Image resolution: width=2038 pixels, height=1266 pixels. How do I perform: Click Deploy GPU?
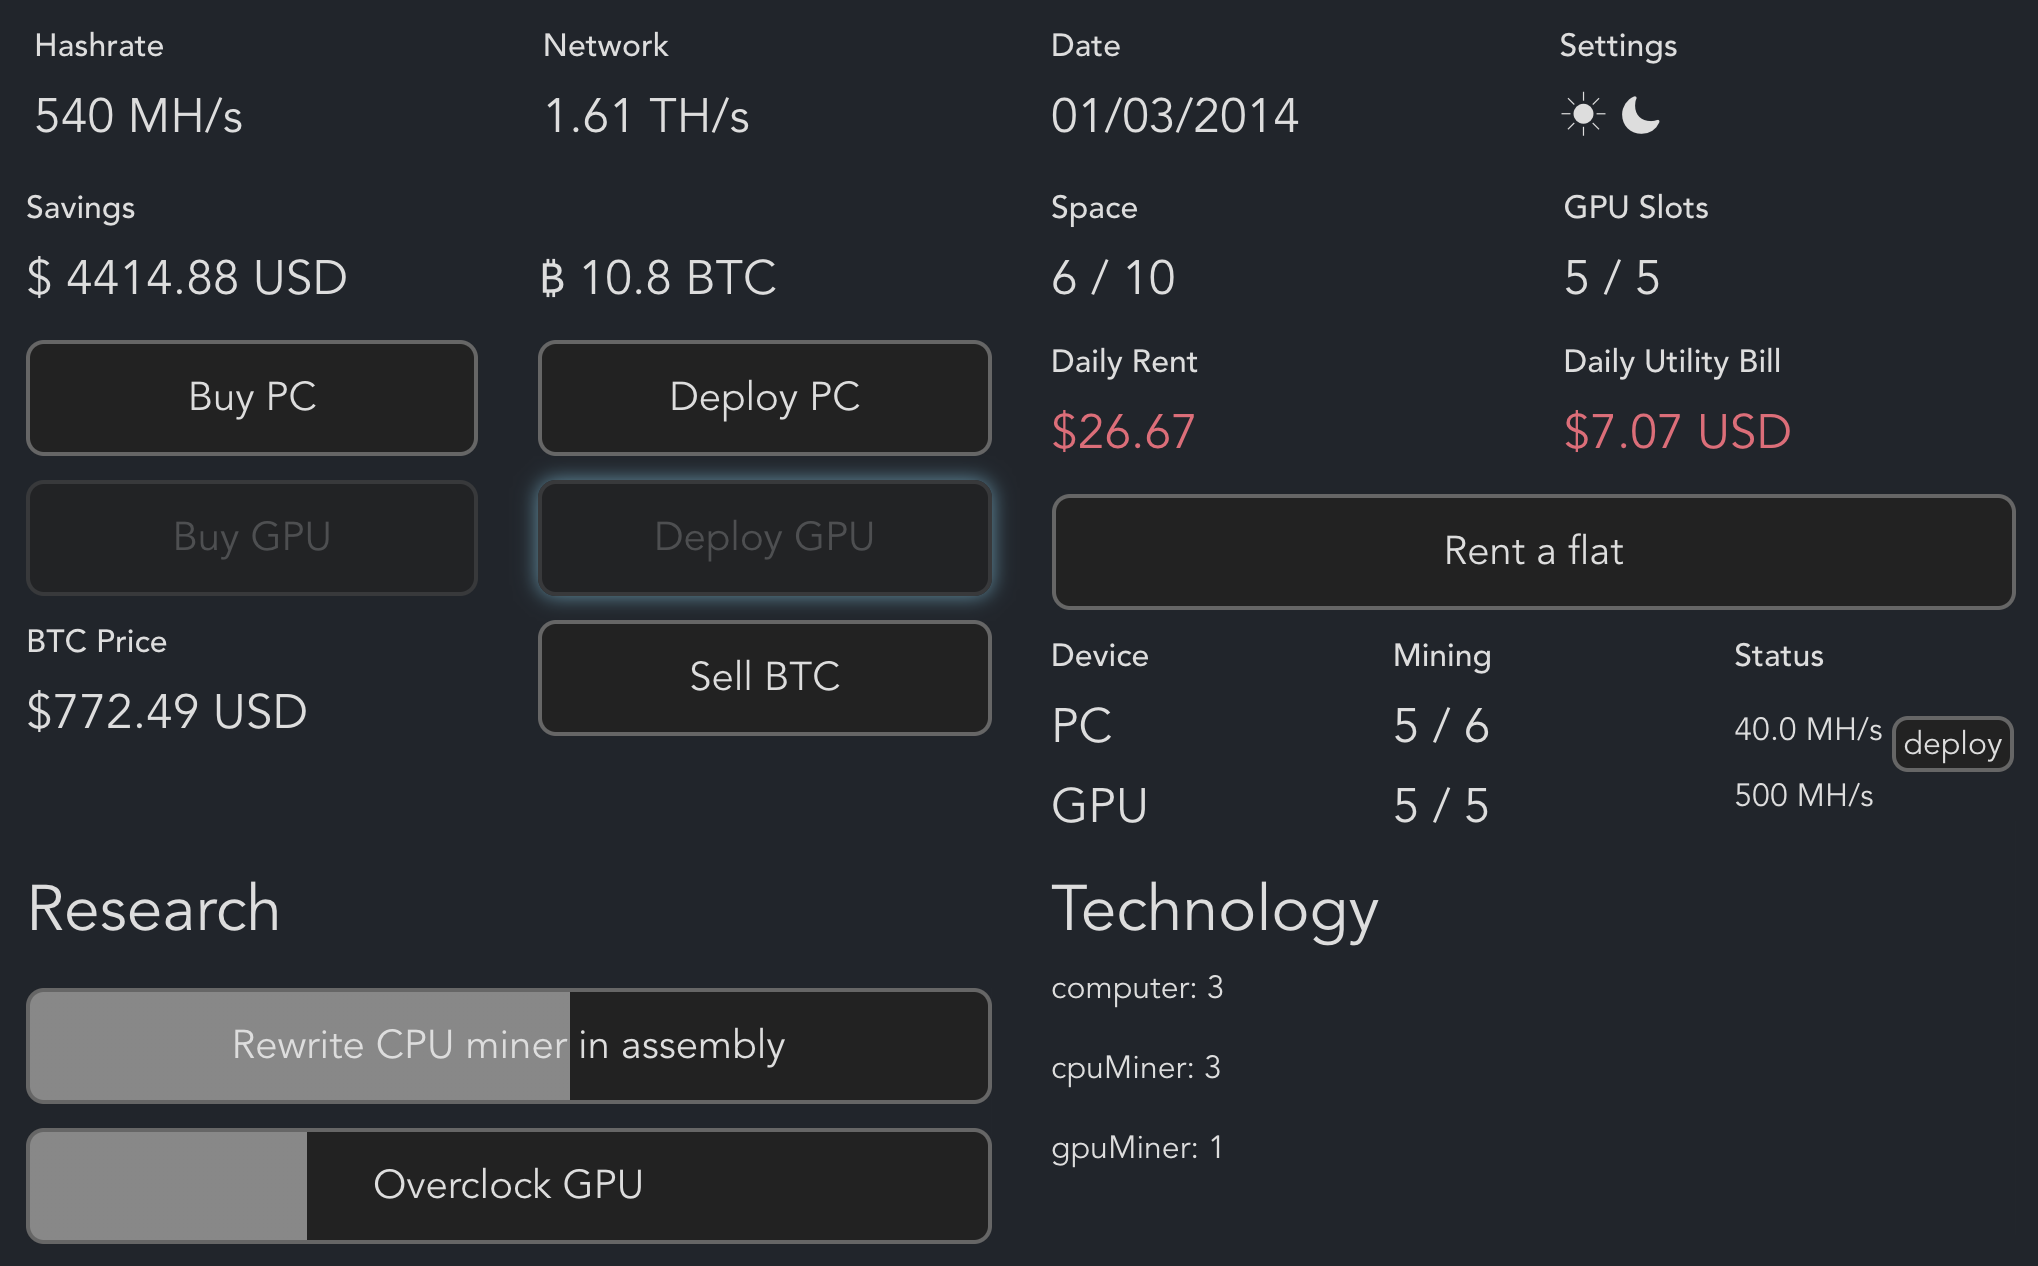point(764,538)
